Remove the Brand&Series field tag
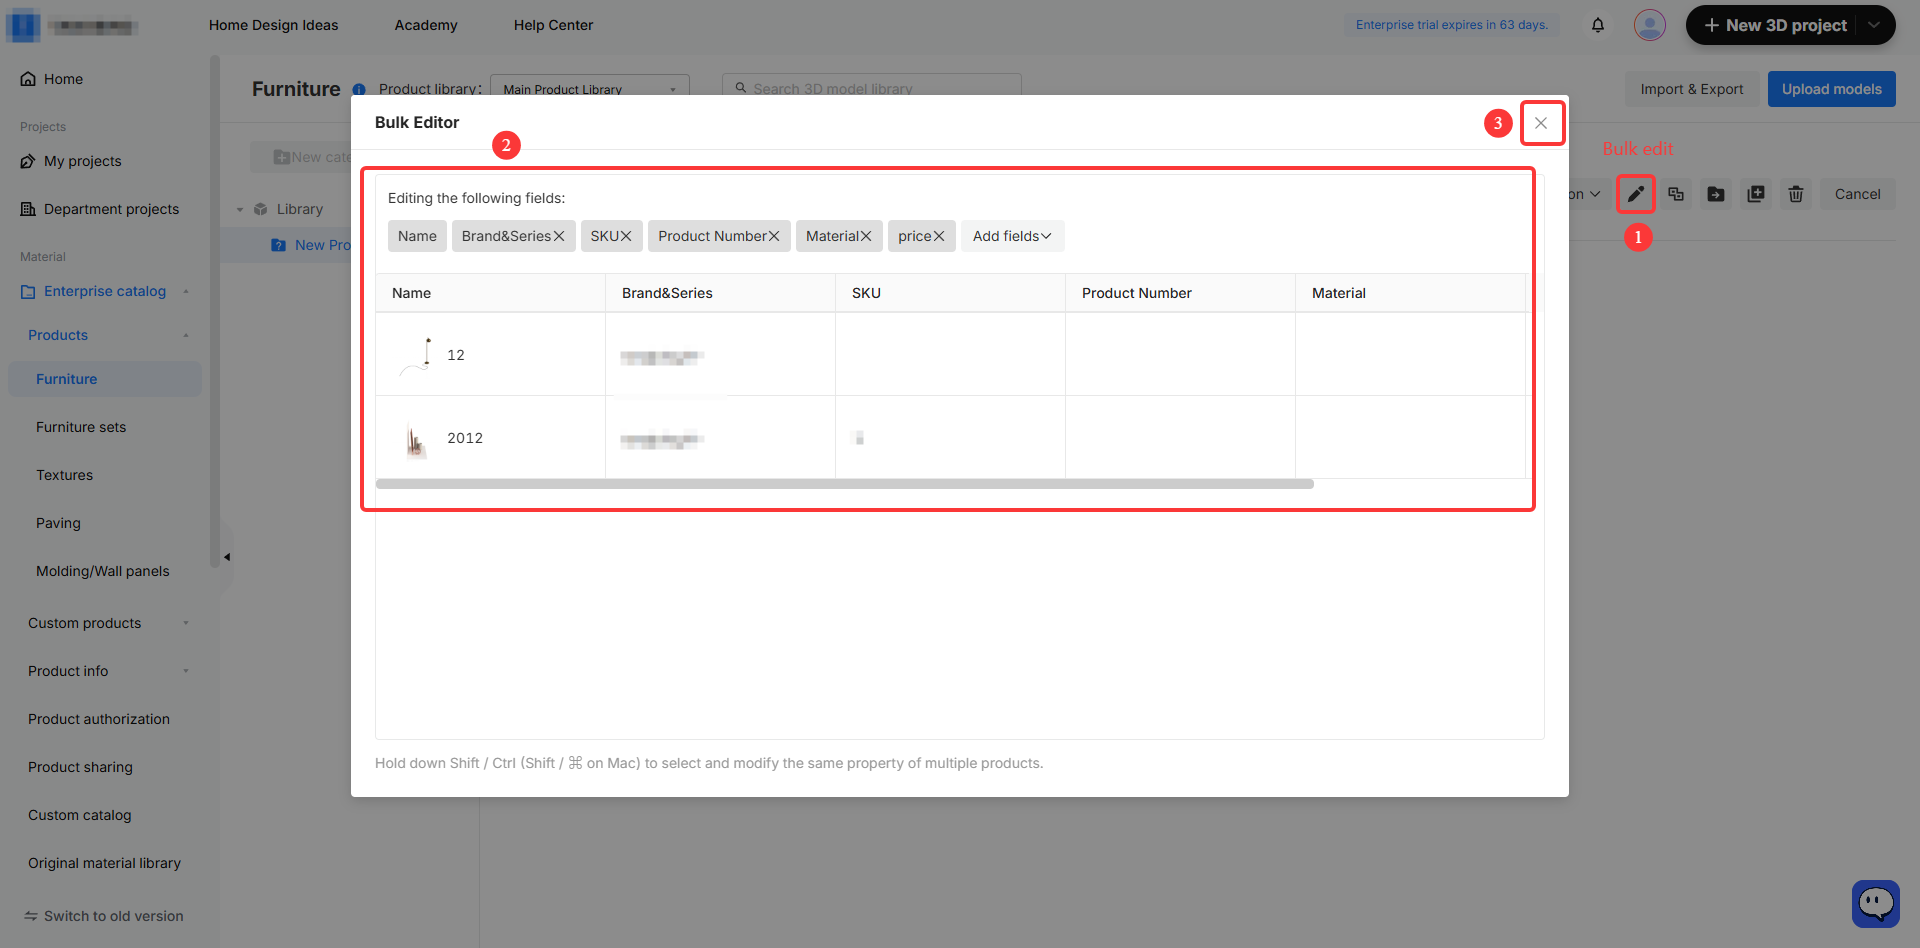Screen dimensions: 1920x948 [x=559, y=236]
